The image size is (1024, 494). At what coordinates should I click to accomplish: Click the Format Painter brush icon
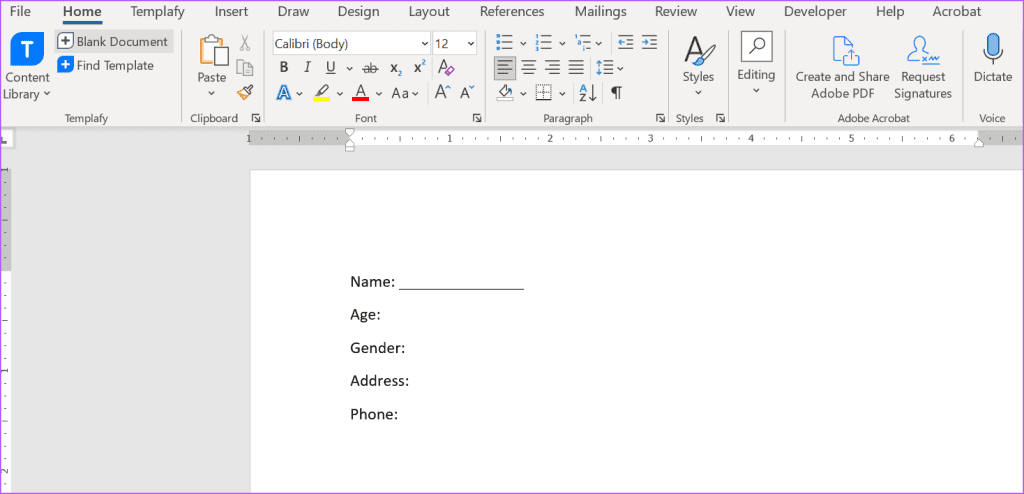pos(245,93)
